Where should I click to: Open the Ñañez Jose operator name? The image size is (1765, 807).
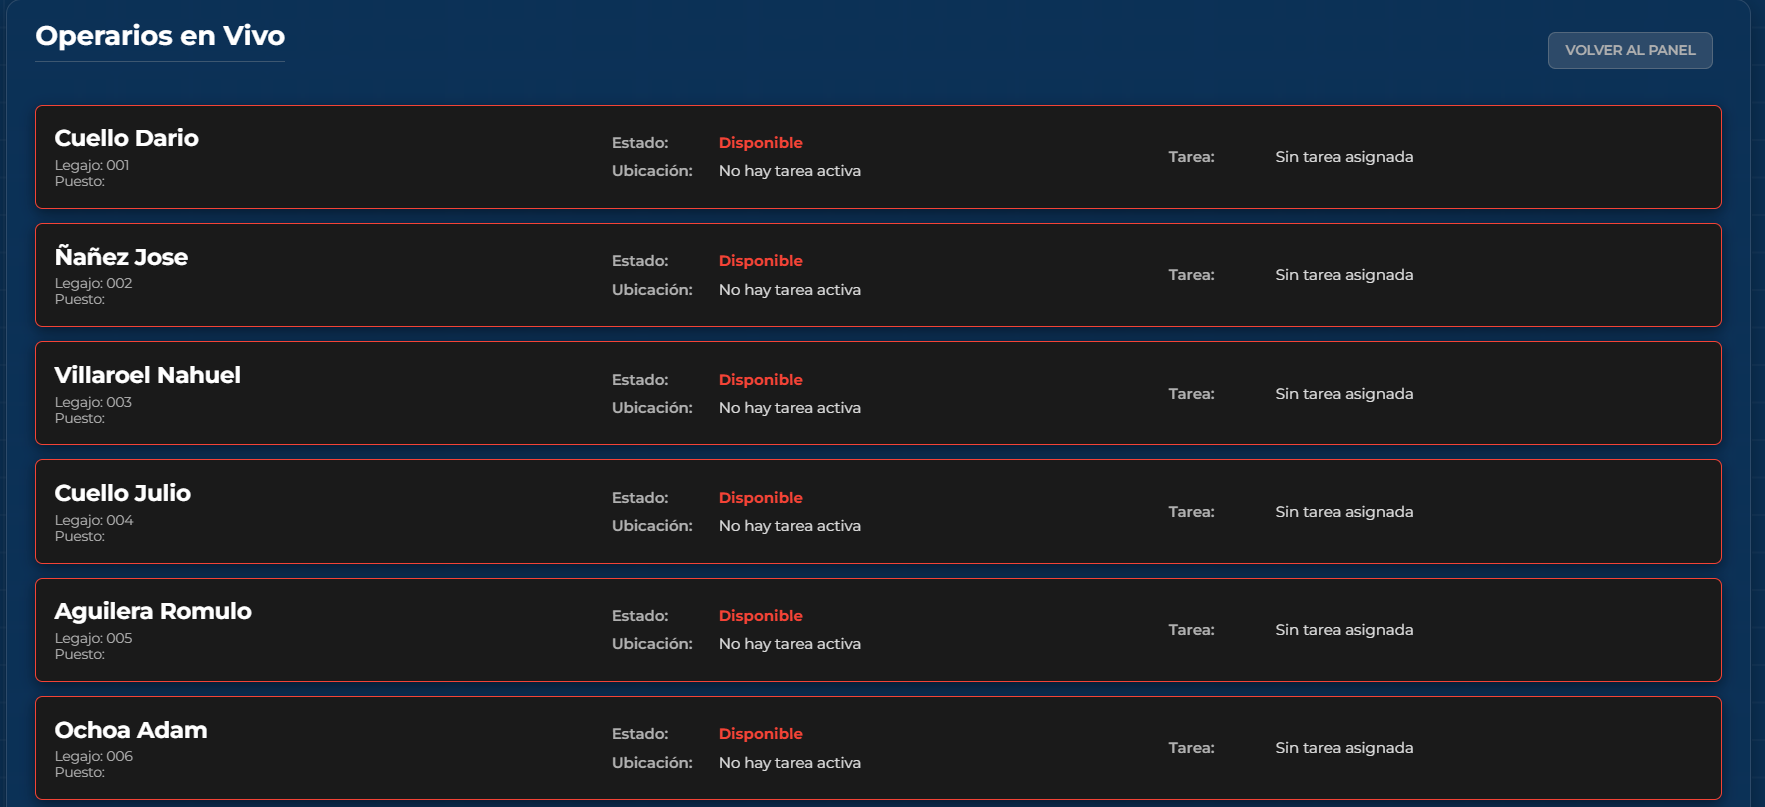(121, 257)
